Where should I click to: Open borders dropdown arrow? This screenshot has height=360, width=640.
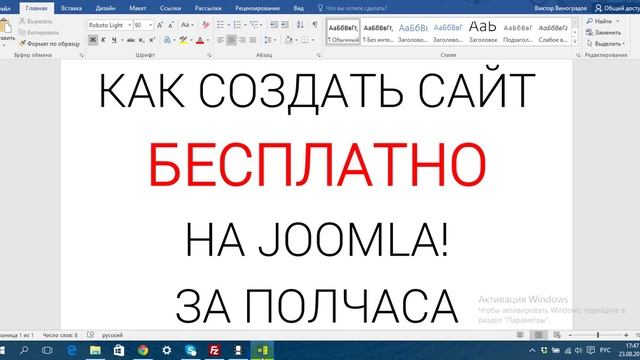[313, 40]
